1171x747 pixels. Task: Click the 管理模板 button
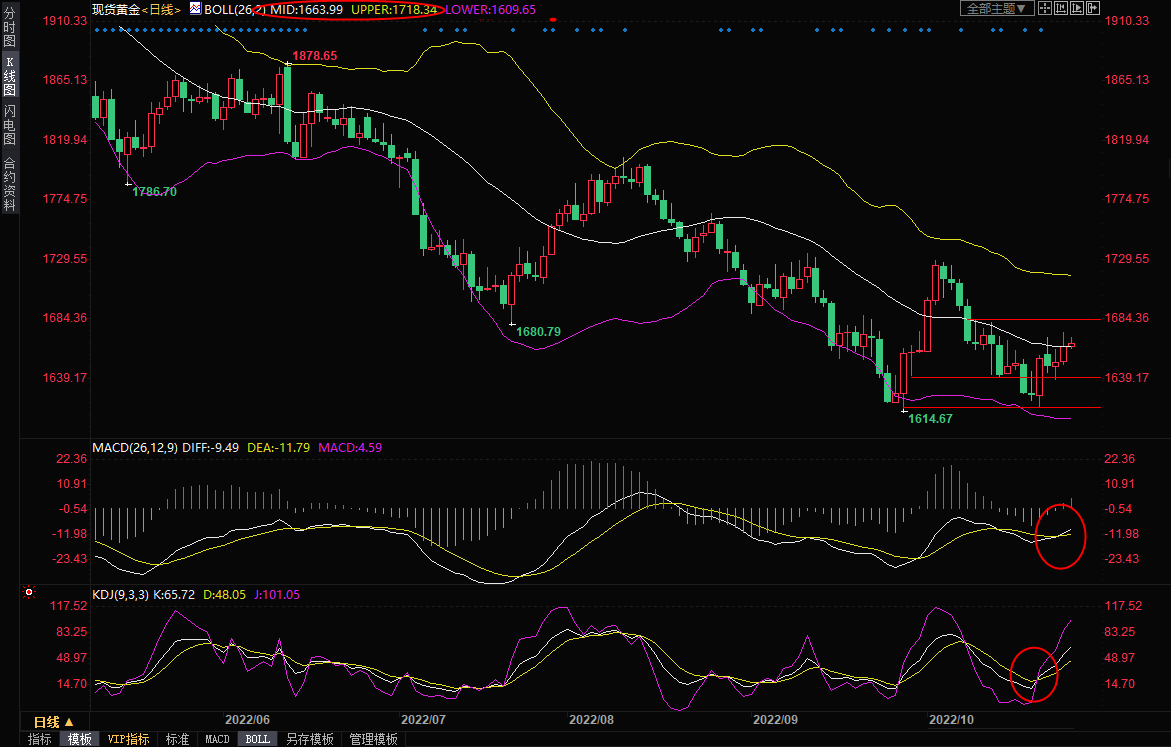click(x=373, y=739)
